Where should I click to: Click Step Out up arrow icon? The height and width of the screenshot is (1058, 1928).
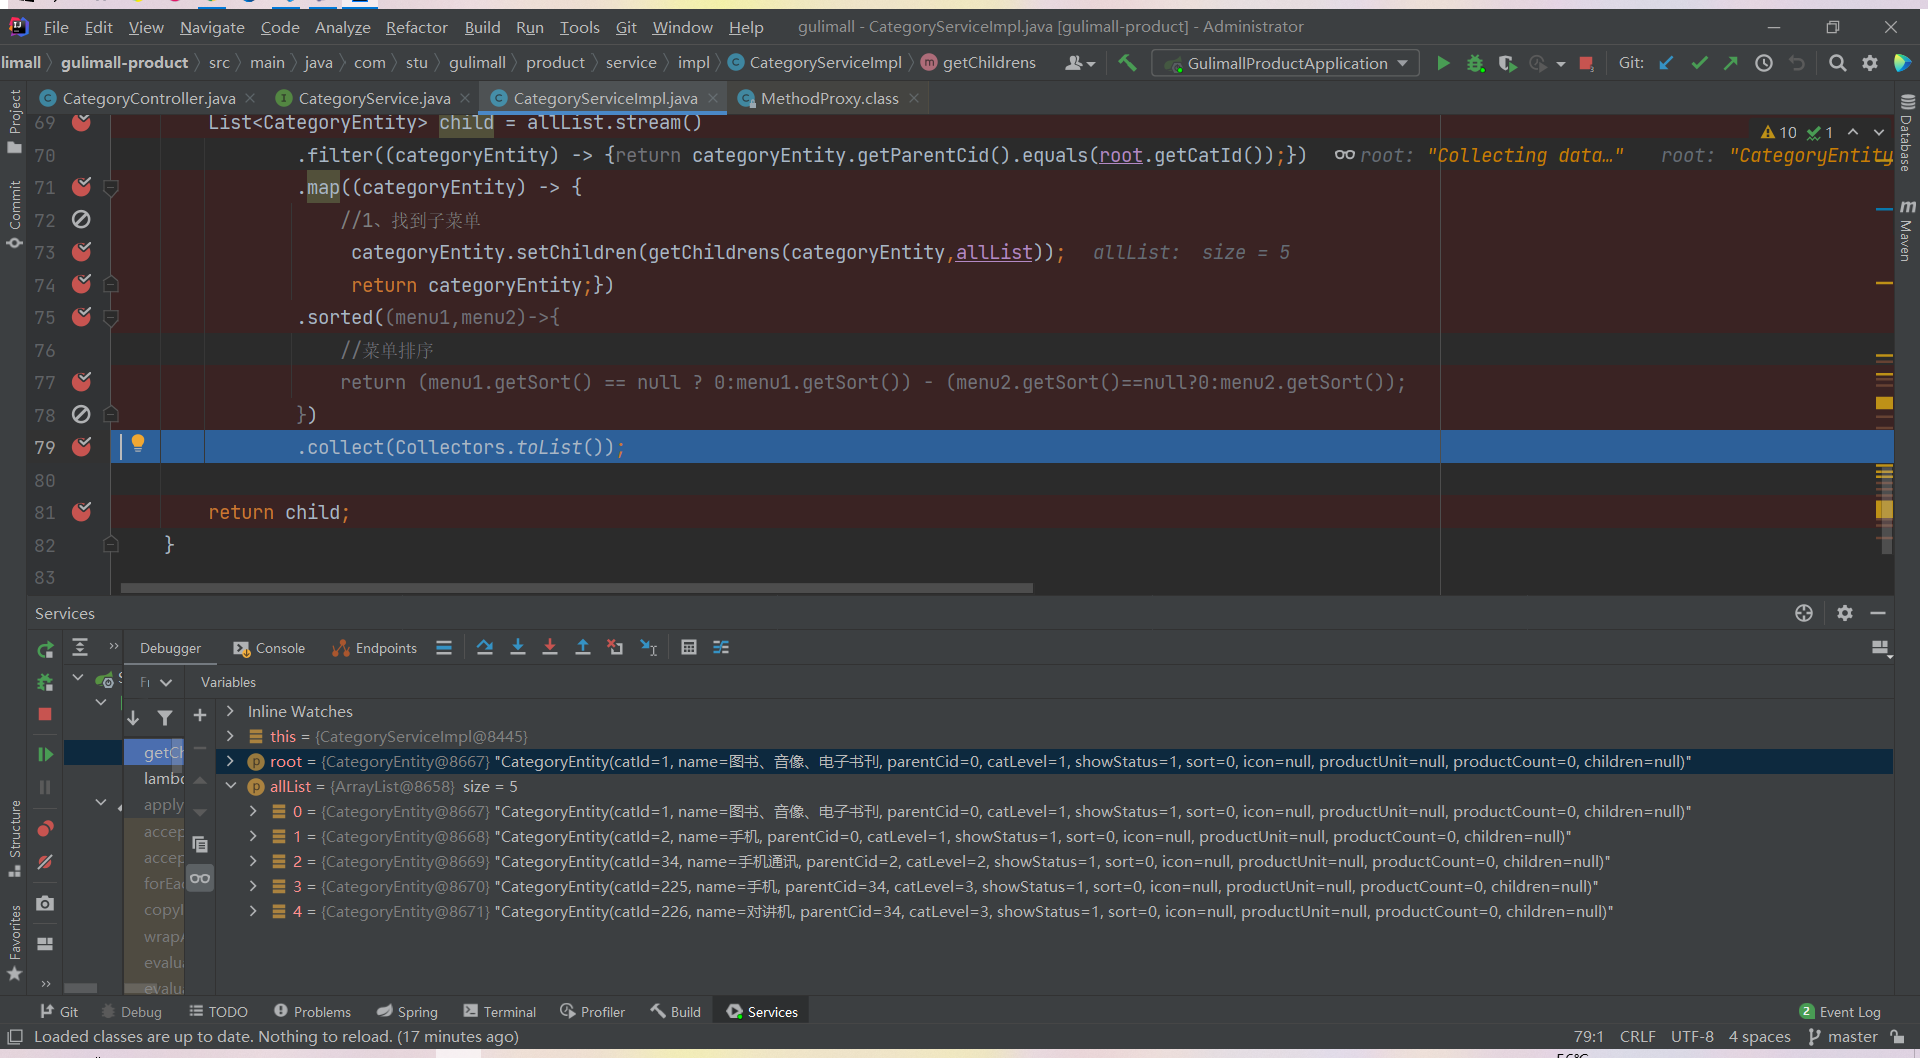(583, 648)
